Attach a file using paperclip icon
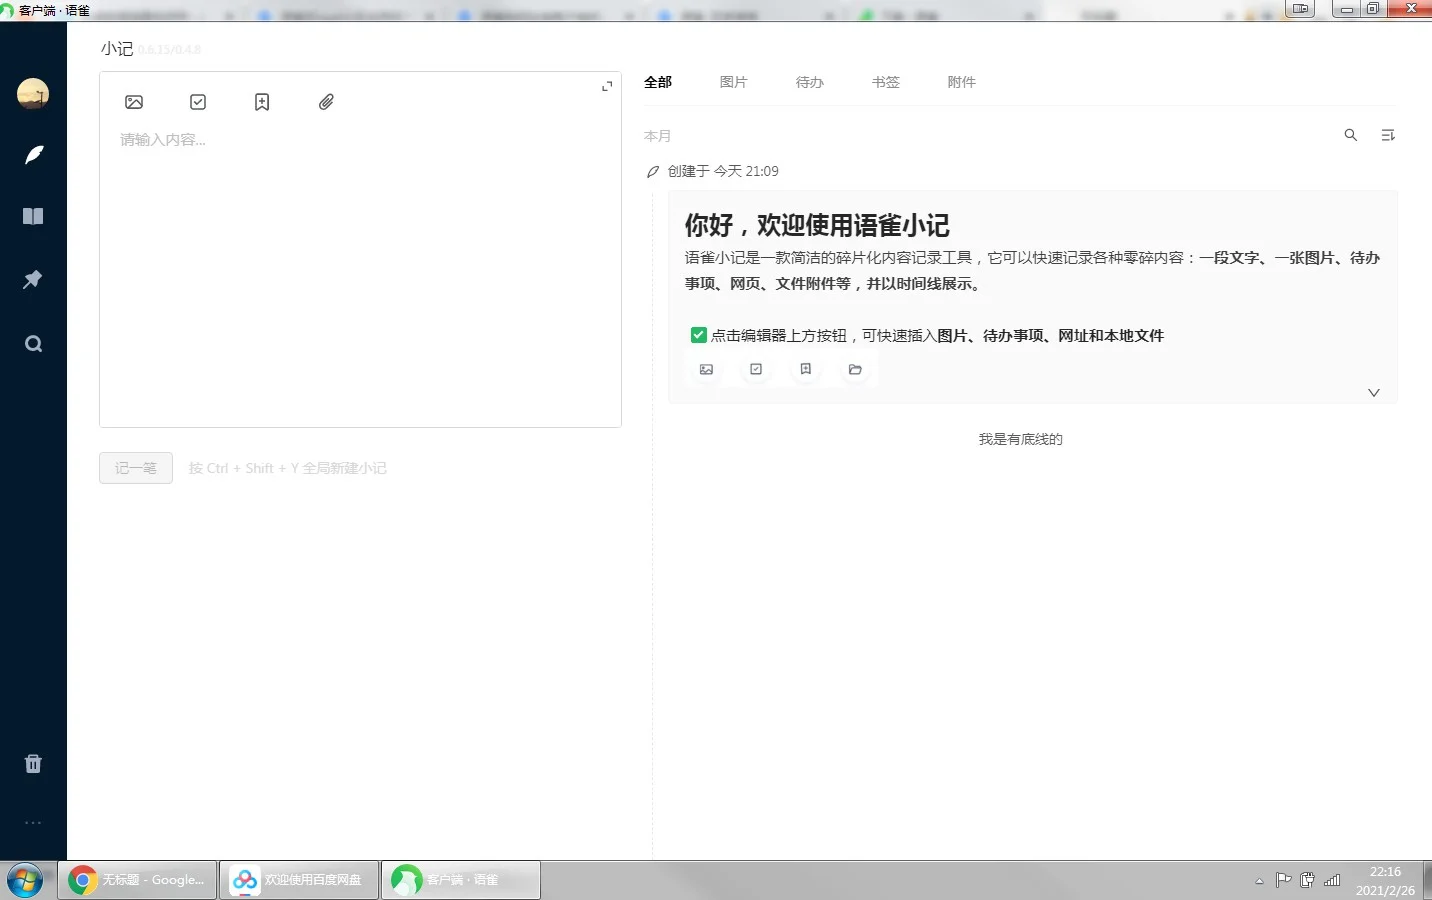The image size is (1432, 900). point(326,102)
